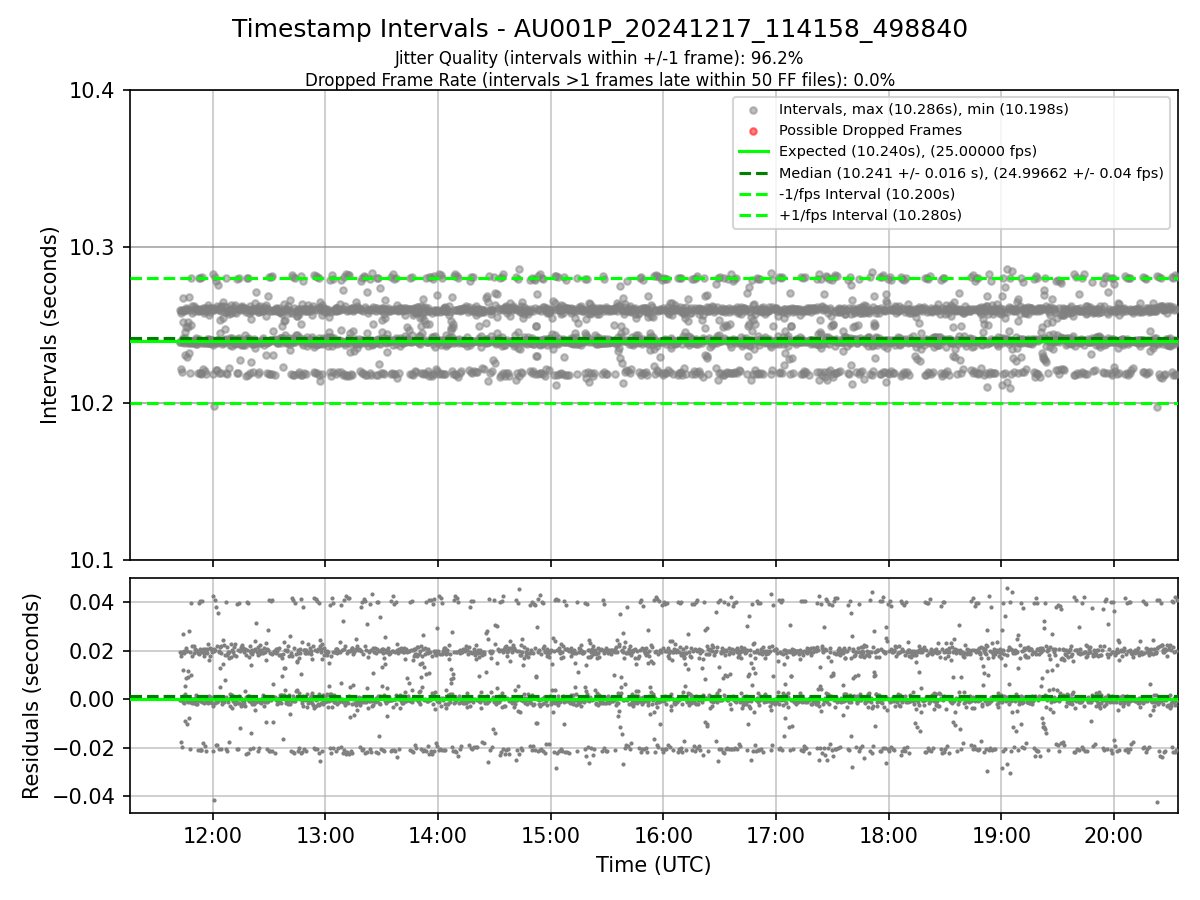Screen dimensions: 1200x900
Task: Click the 18:00 time tick label
Action: coord(889,836)
